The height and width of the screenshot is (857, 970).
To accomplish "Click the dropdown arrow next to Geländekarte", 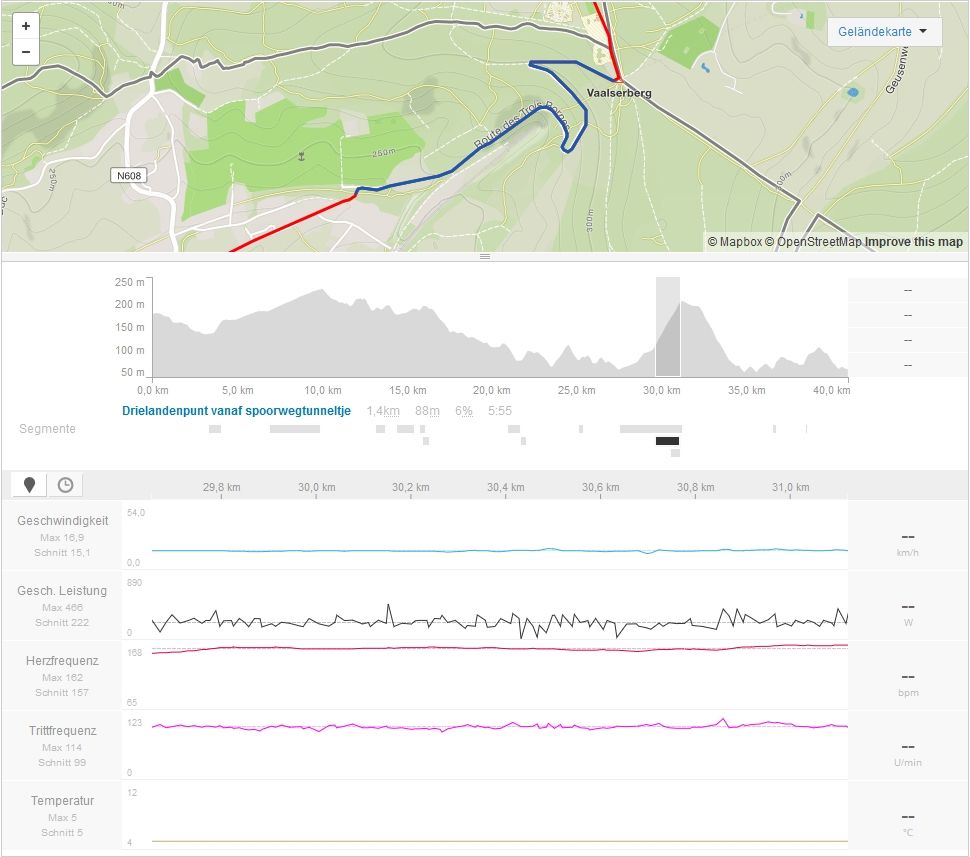I will (x=923, y=32).
